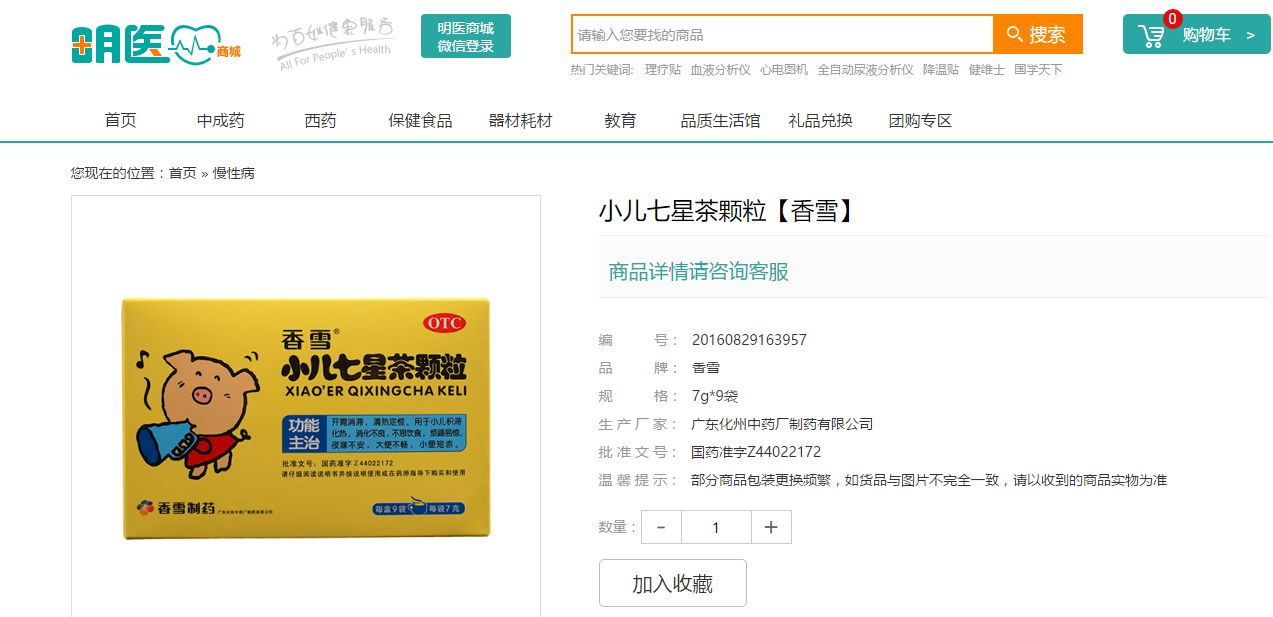Viewport: 1273px width, 617px height.
Task: Click the orange 搜索 button
Action: pyautogui.click(x=1038, y=34)
